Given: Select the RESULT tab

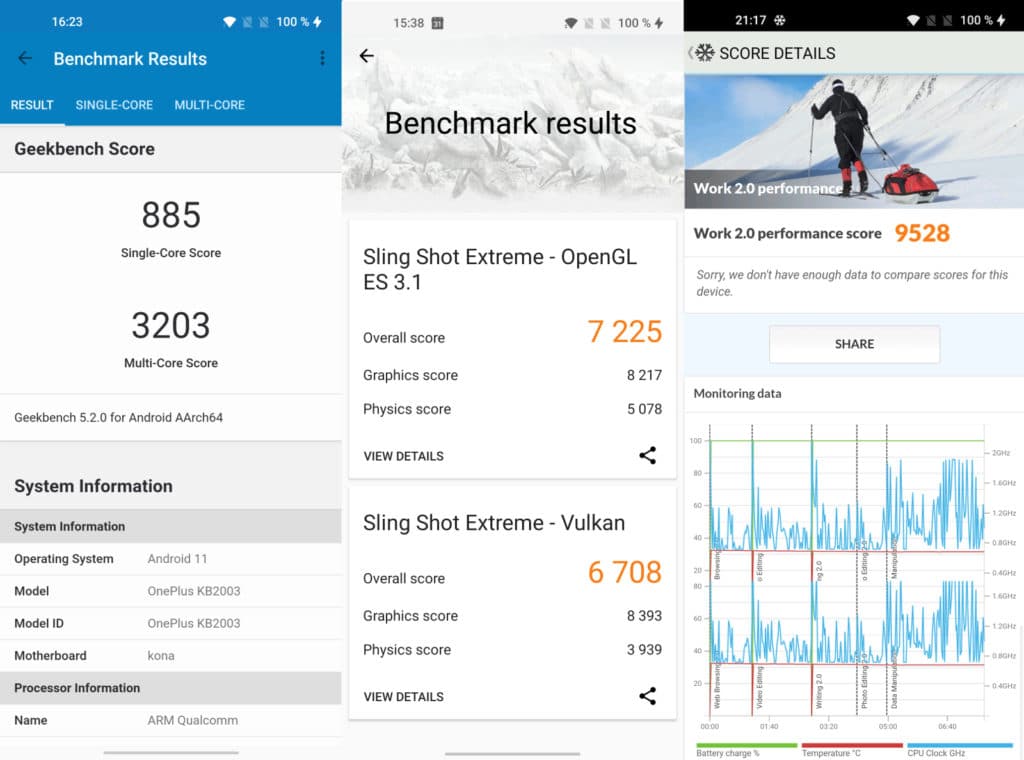Looking at the screenshot, I should click(32, 105).
